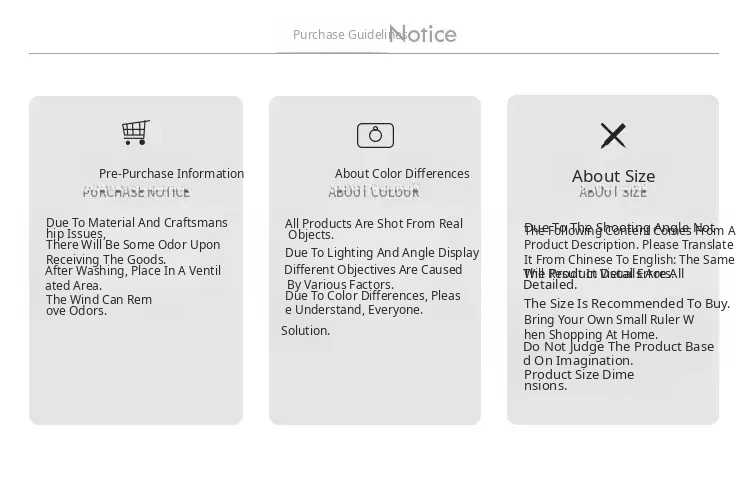Click the shopping cart icon
This screenshot has height=477, width=750.
click(x=136, y=133)
